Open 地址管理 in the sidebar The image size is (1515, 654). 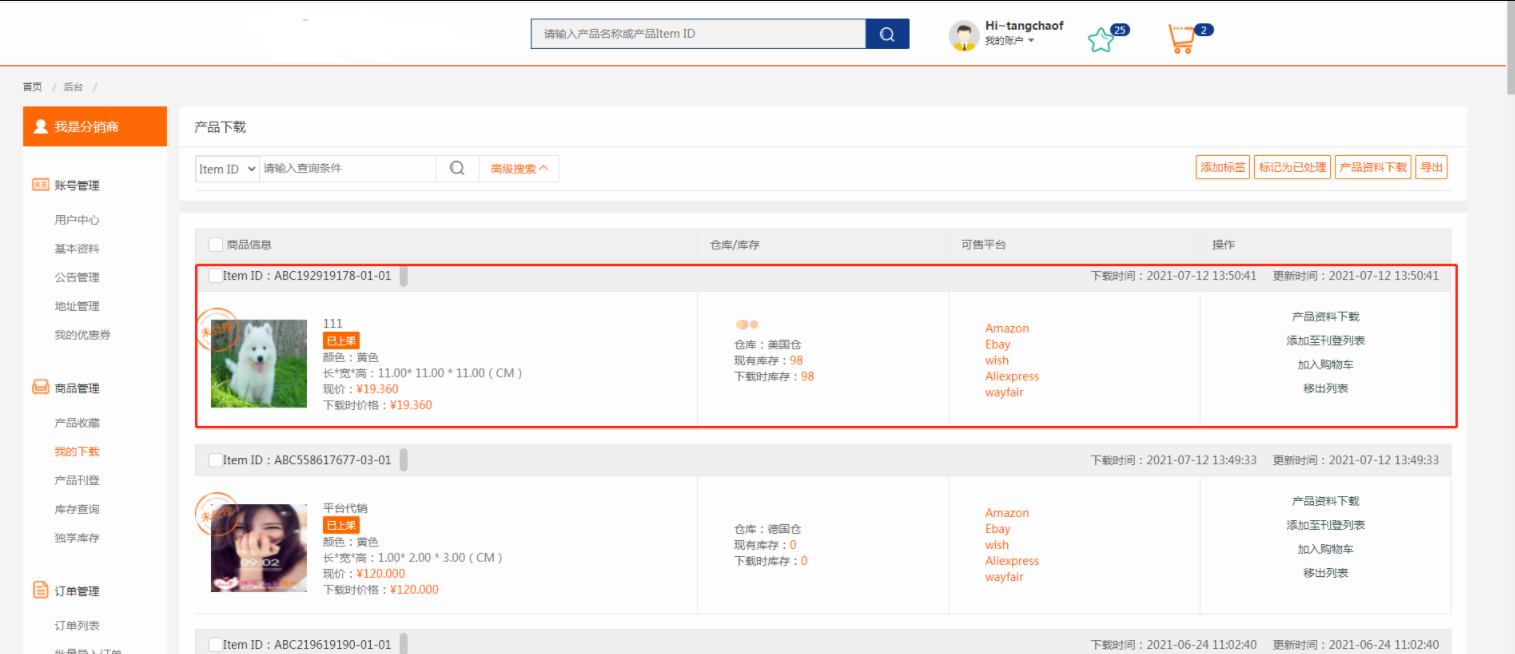pos(77,307)
